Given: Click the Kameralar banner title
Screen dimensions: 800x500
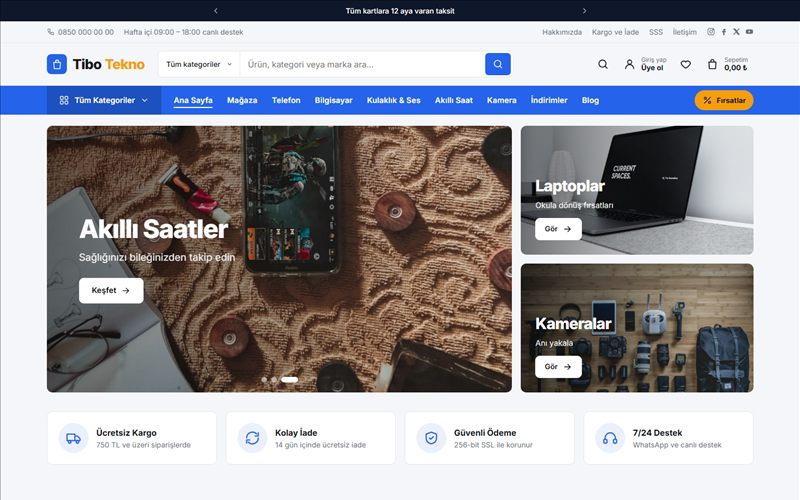Looking at the screenshot, I should (573, 324).
